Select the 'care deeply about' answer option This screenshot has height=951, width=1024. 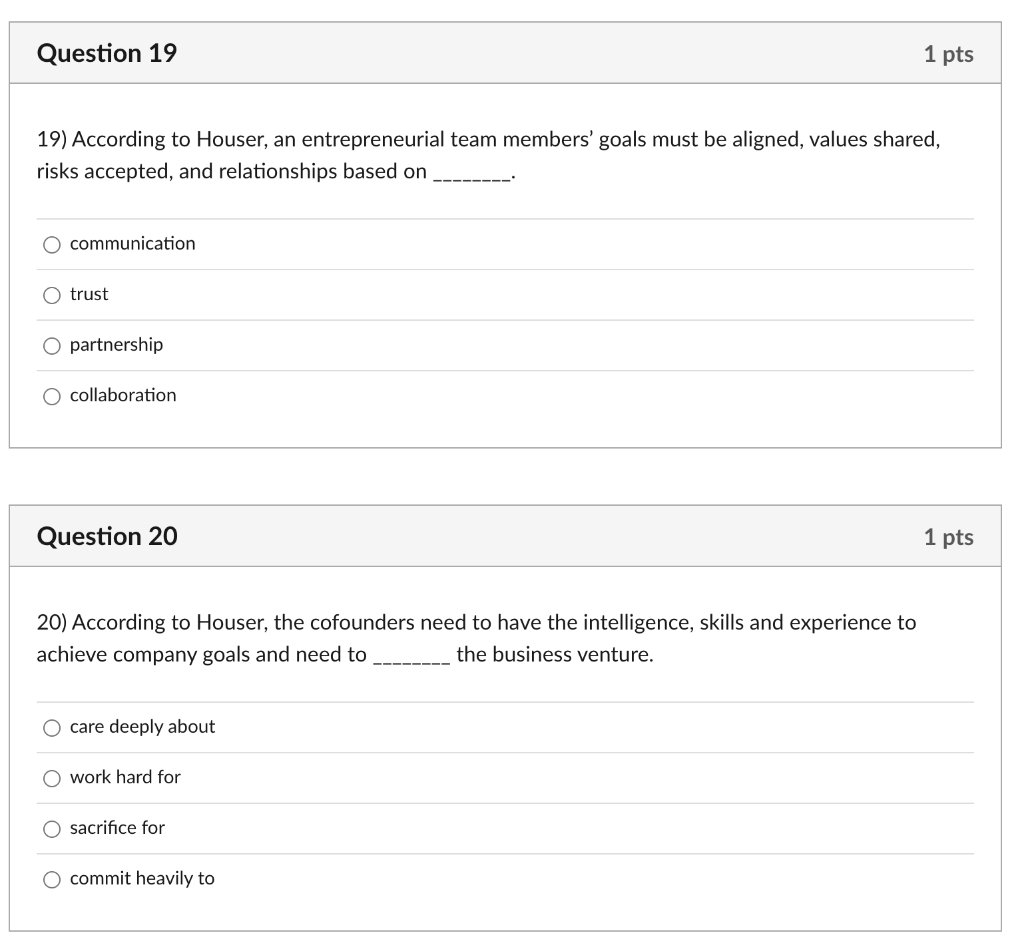pyautogui.click(x=51, y=727)
